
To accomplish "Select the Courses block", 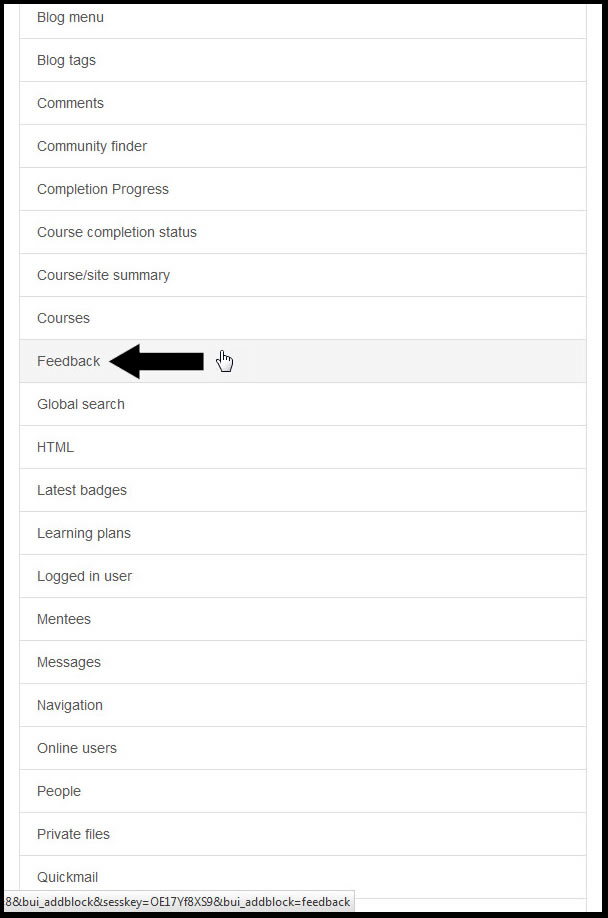I will [x=303, y=318].
